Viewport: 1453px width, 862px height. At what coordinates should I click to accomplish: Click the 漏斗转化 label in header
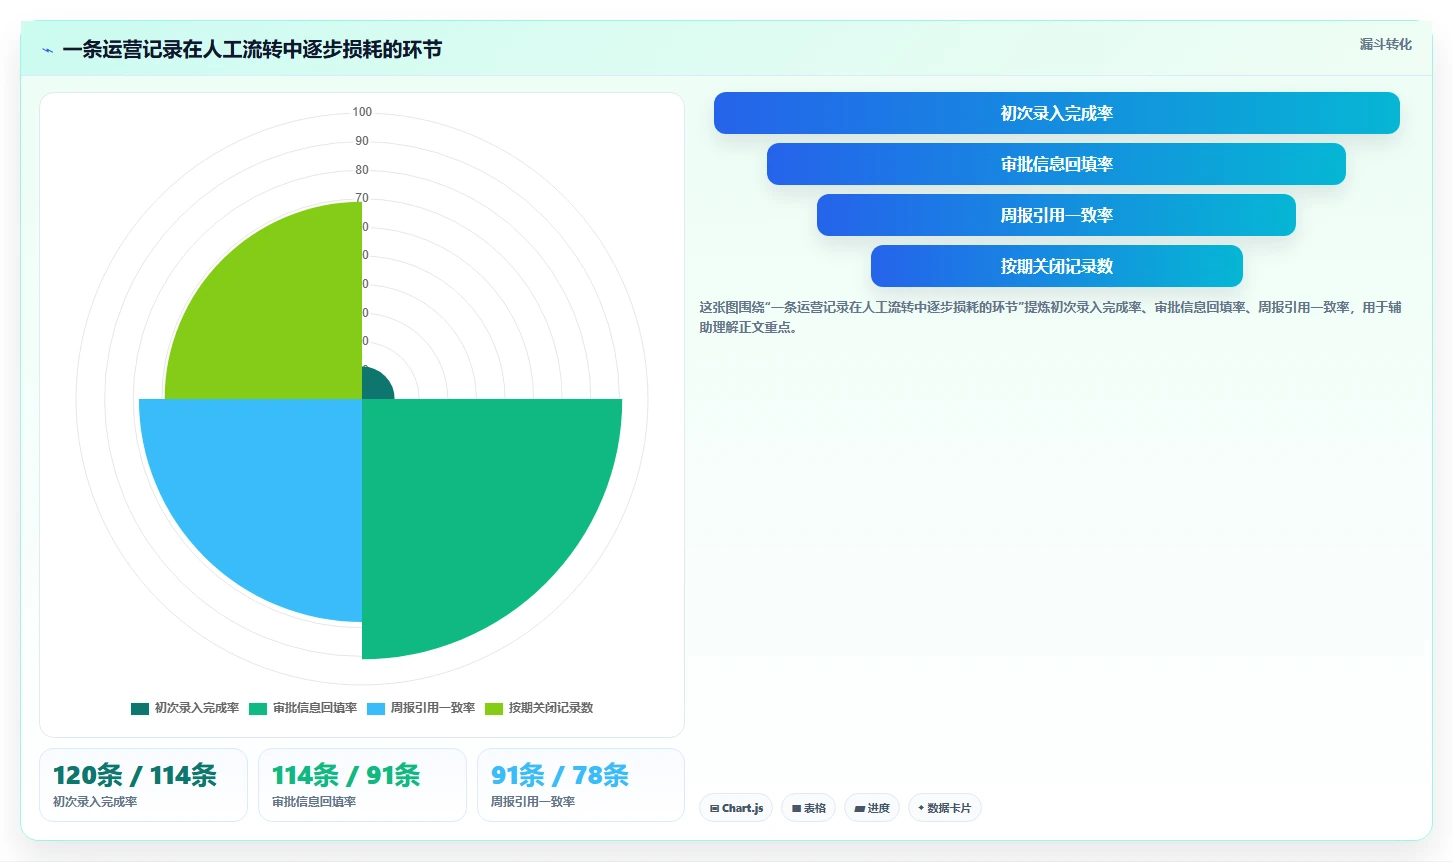tap(1385, 44)
